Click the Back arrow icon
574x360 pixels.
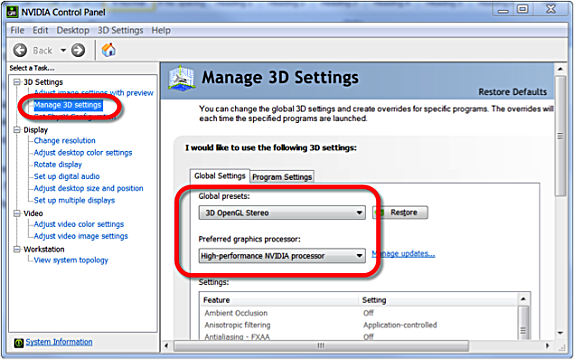coord(20,50)
